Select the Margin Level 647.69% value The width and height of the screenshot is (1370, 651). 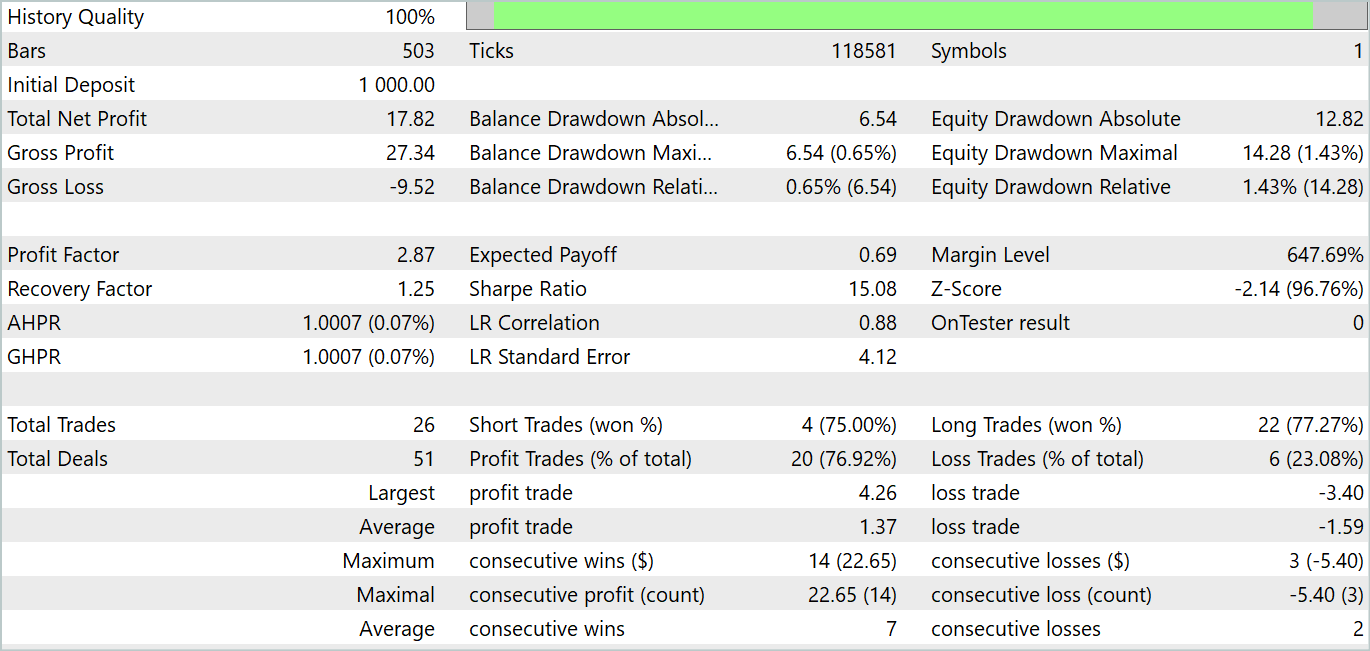coord(1325,255)
